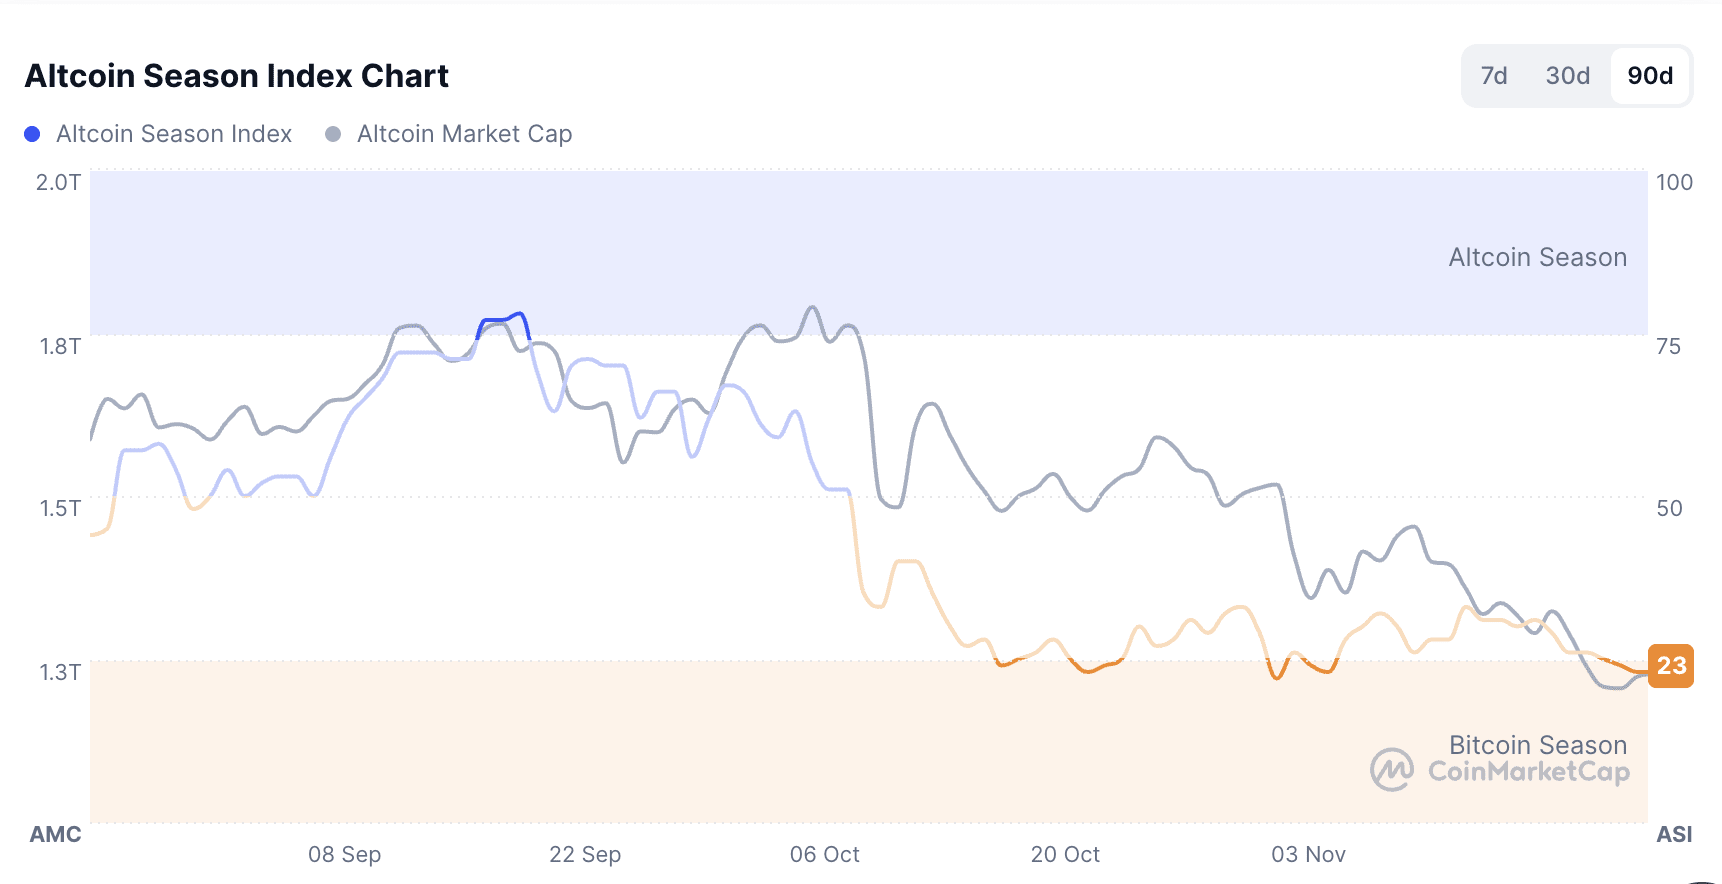The image size is (1722, 884).
Task: Choose the 90d time range
Action: point(1650,76)
